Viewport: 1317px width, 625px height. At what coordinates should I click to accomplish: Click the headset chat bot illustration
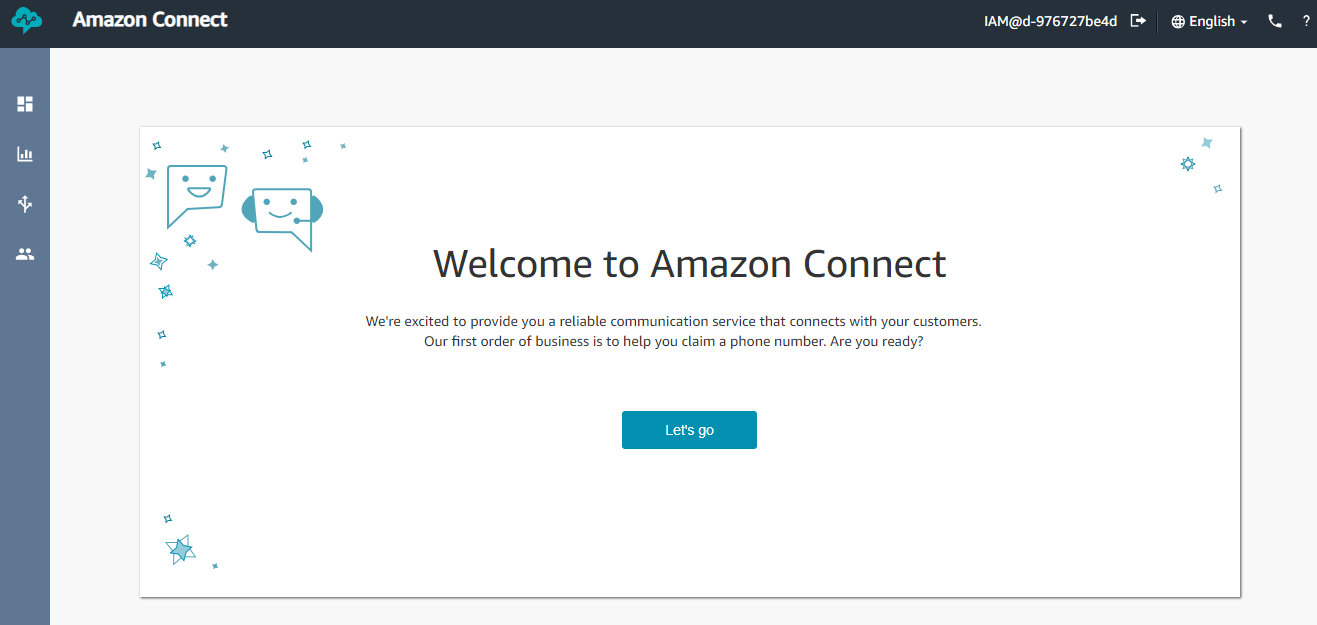(x=283, y=217)
